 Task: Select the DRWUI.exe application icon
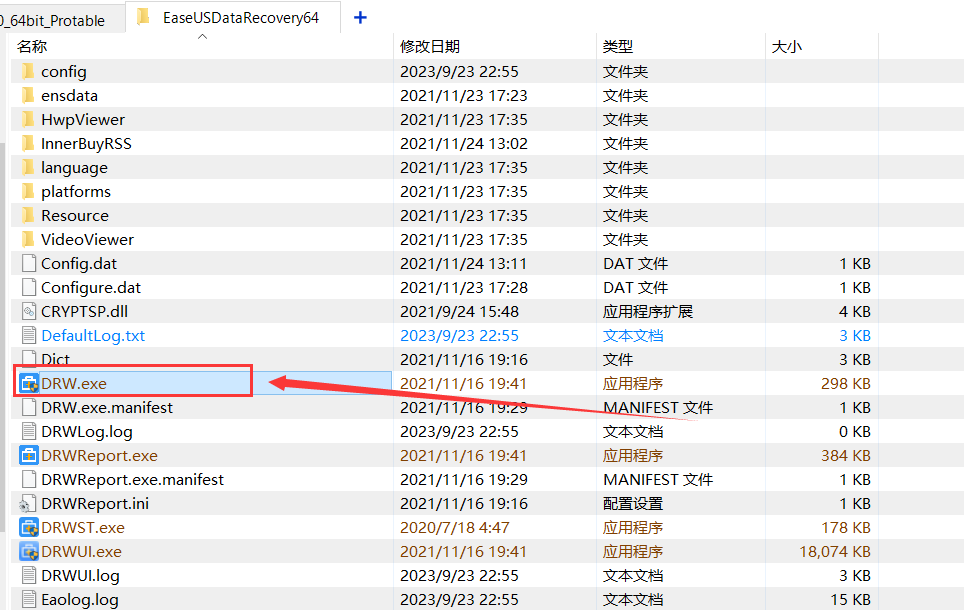click(27, 551)
